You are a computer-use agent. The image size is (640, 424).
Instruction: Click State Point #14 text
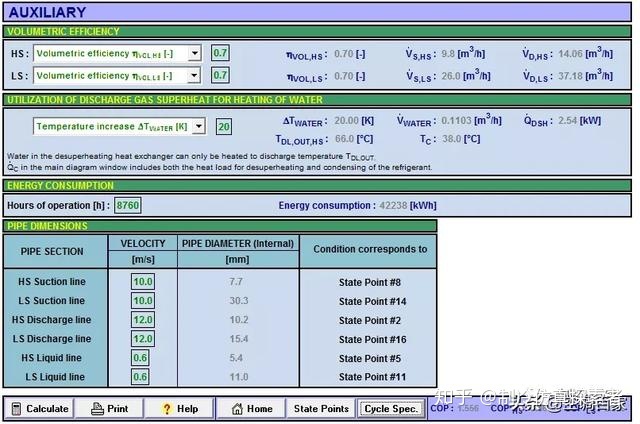pyautogui.click(x=372, y=302)
